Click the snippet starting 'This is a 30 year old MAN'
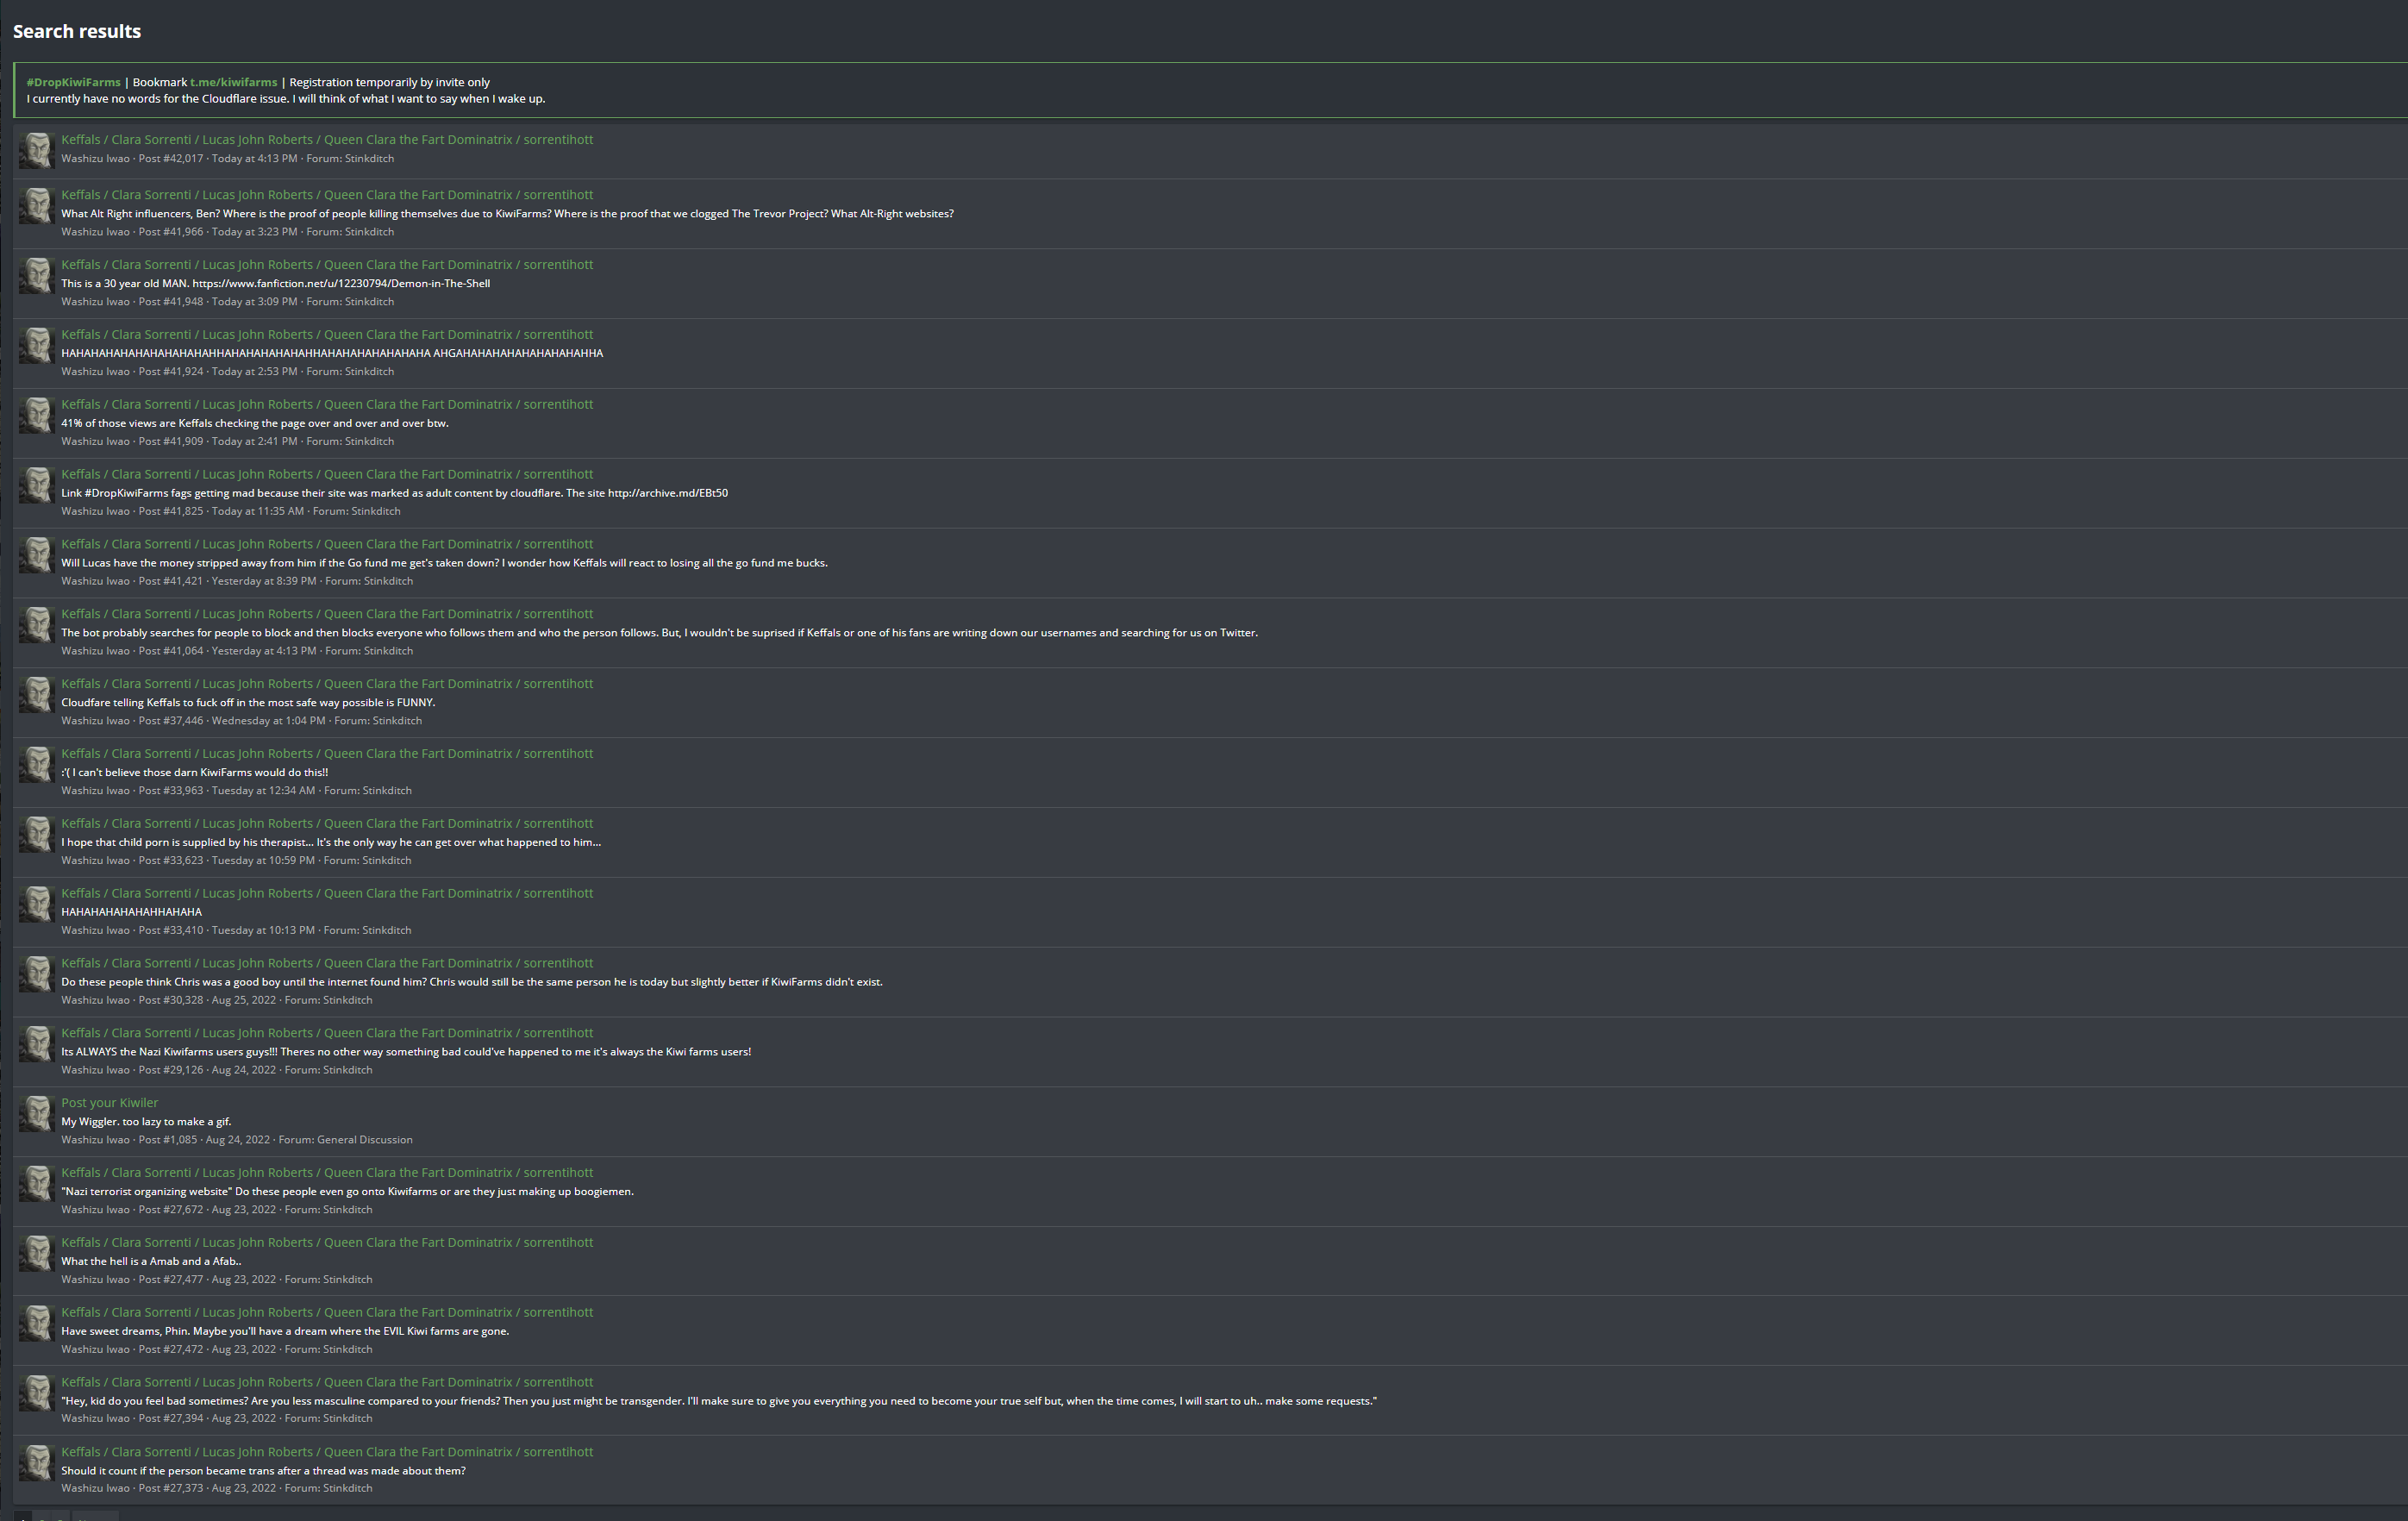Image resolution: width=2408 pixels, height=1521 pixels. pyautogui.click(x=276, y=284)
